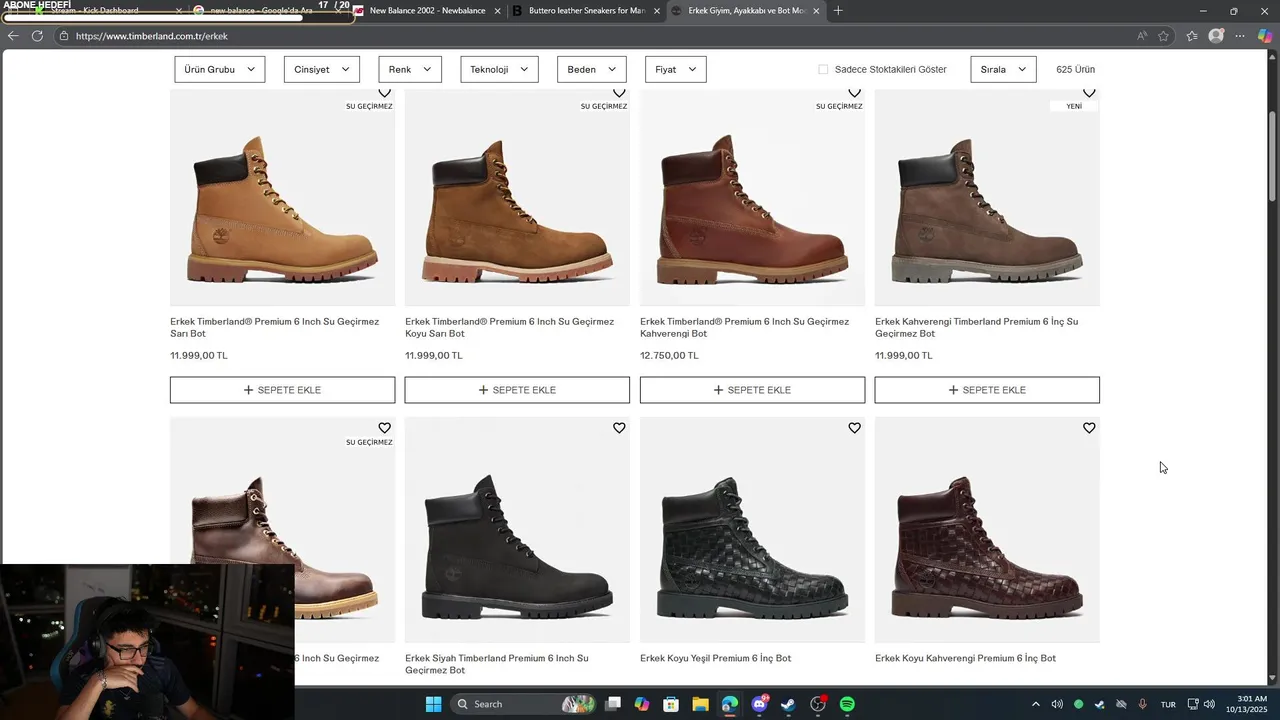Switch to new balance Google search tab
The image size is (1280, 720).
point(266,11)
